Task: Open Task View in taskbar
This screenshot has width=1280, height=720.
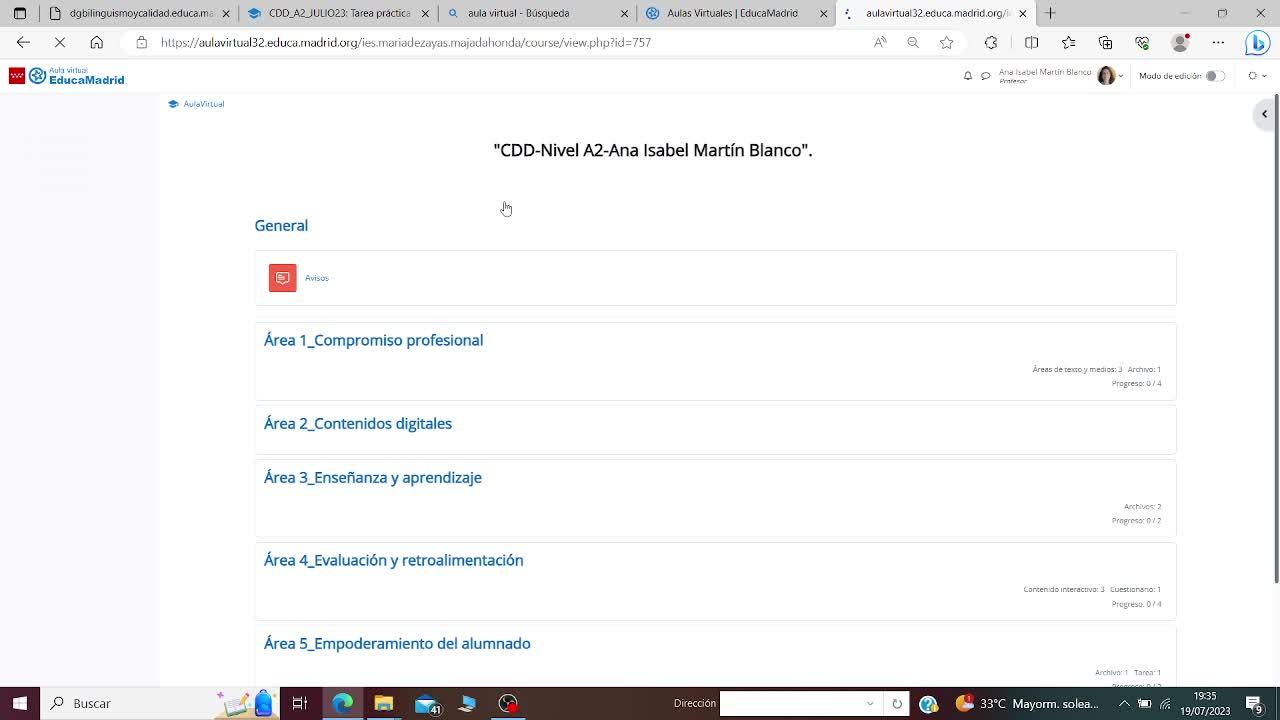Action: coord(299,703)
